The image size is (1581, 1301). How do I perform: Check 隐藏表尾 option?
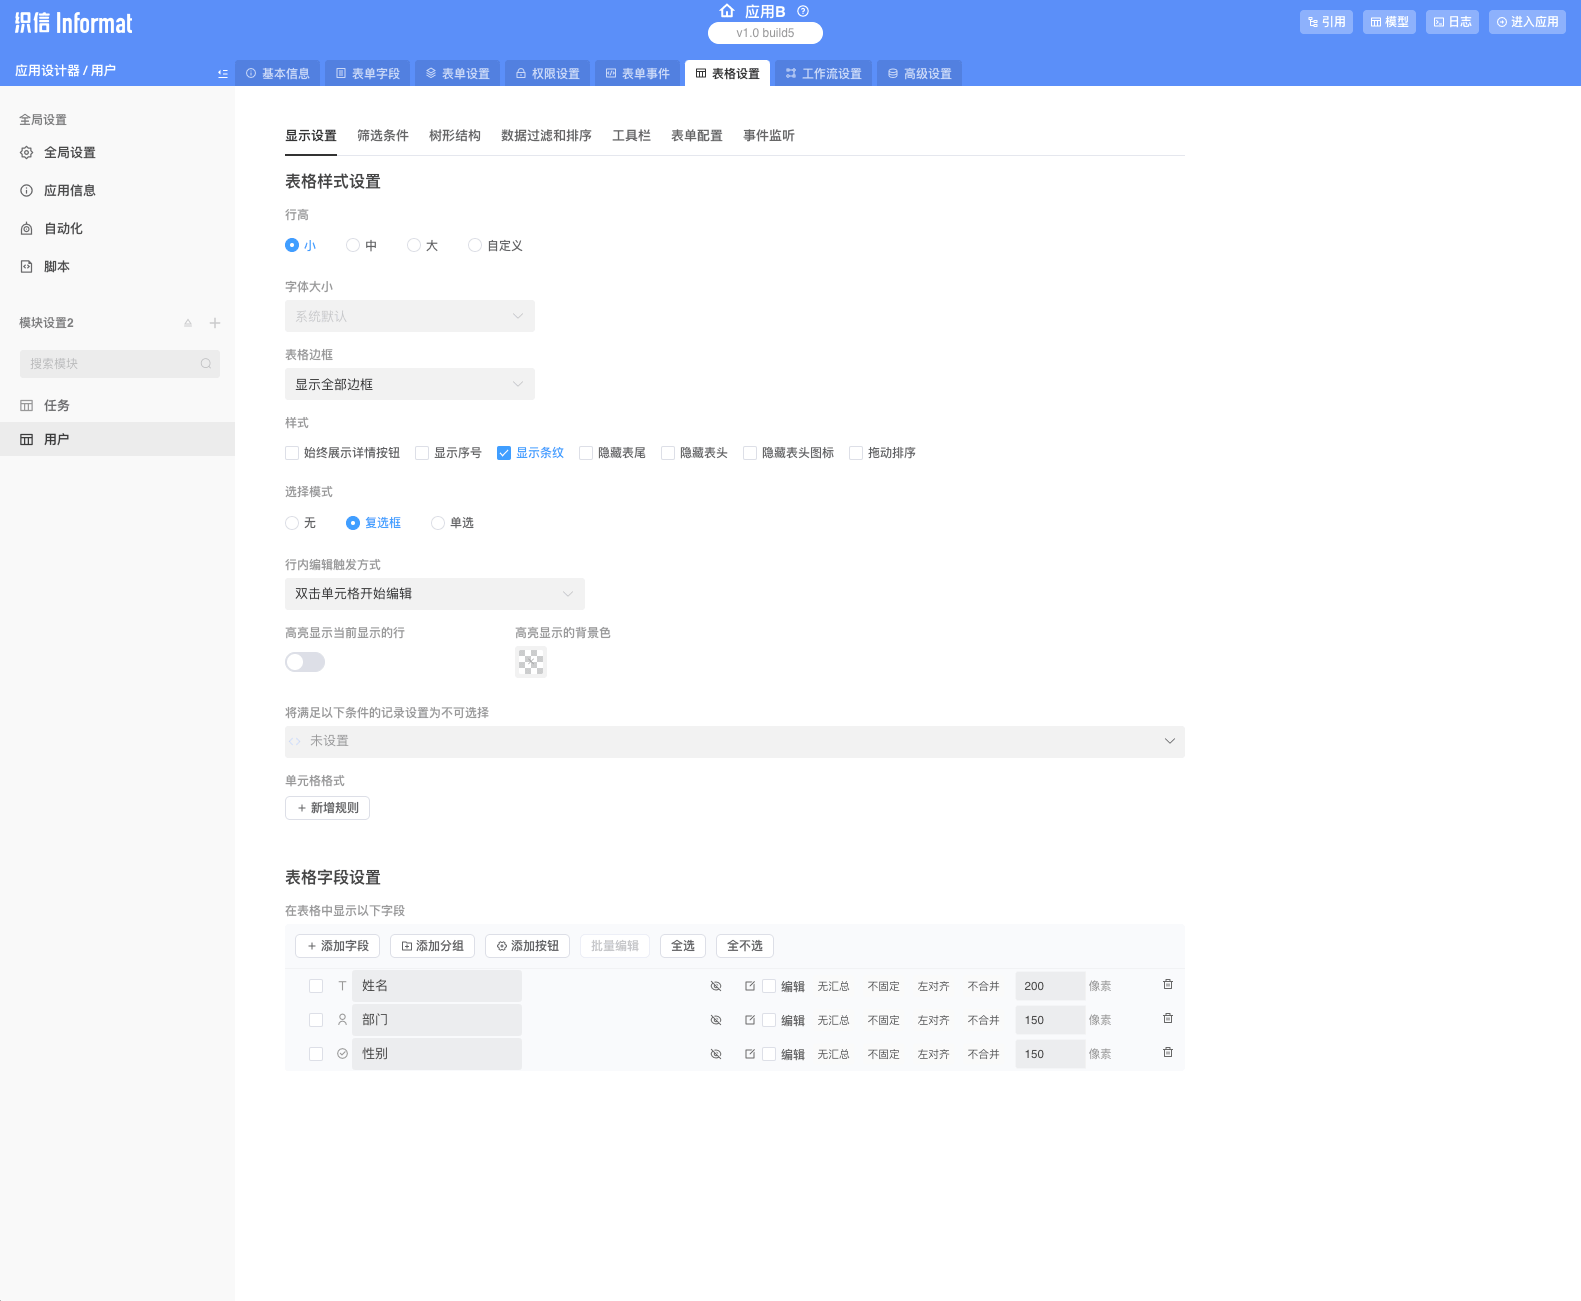point(586,453)
